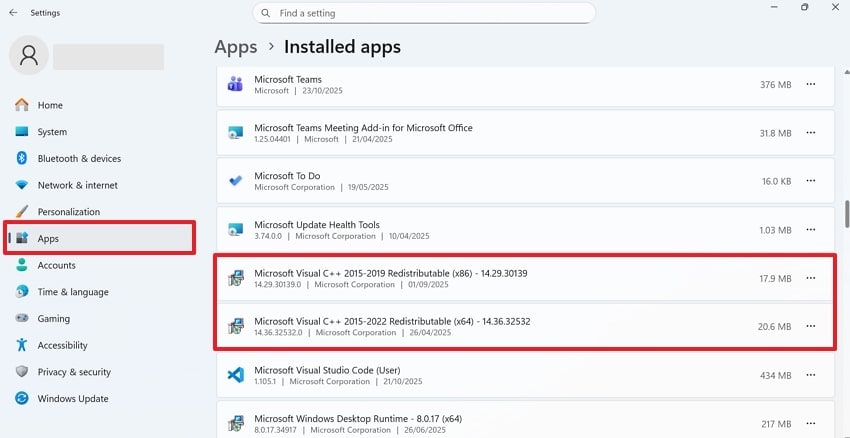This screenshot has height=438, width=850.
Task: Click the Windows Update icon
Action: pos(22,398)
